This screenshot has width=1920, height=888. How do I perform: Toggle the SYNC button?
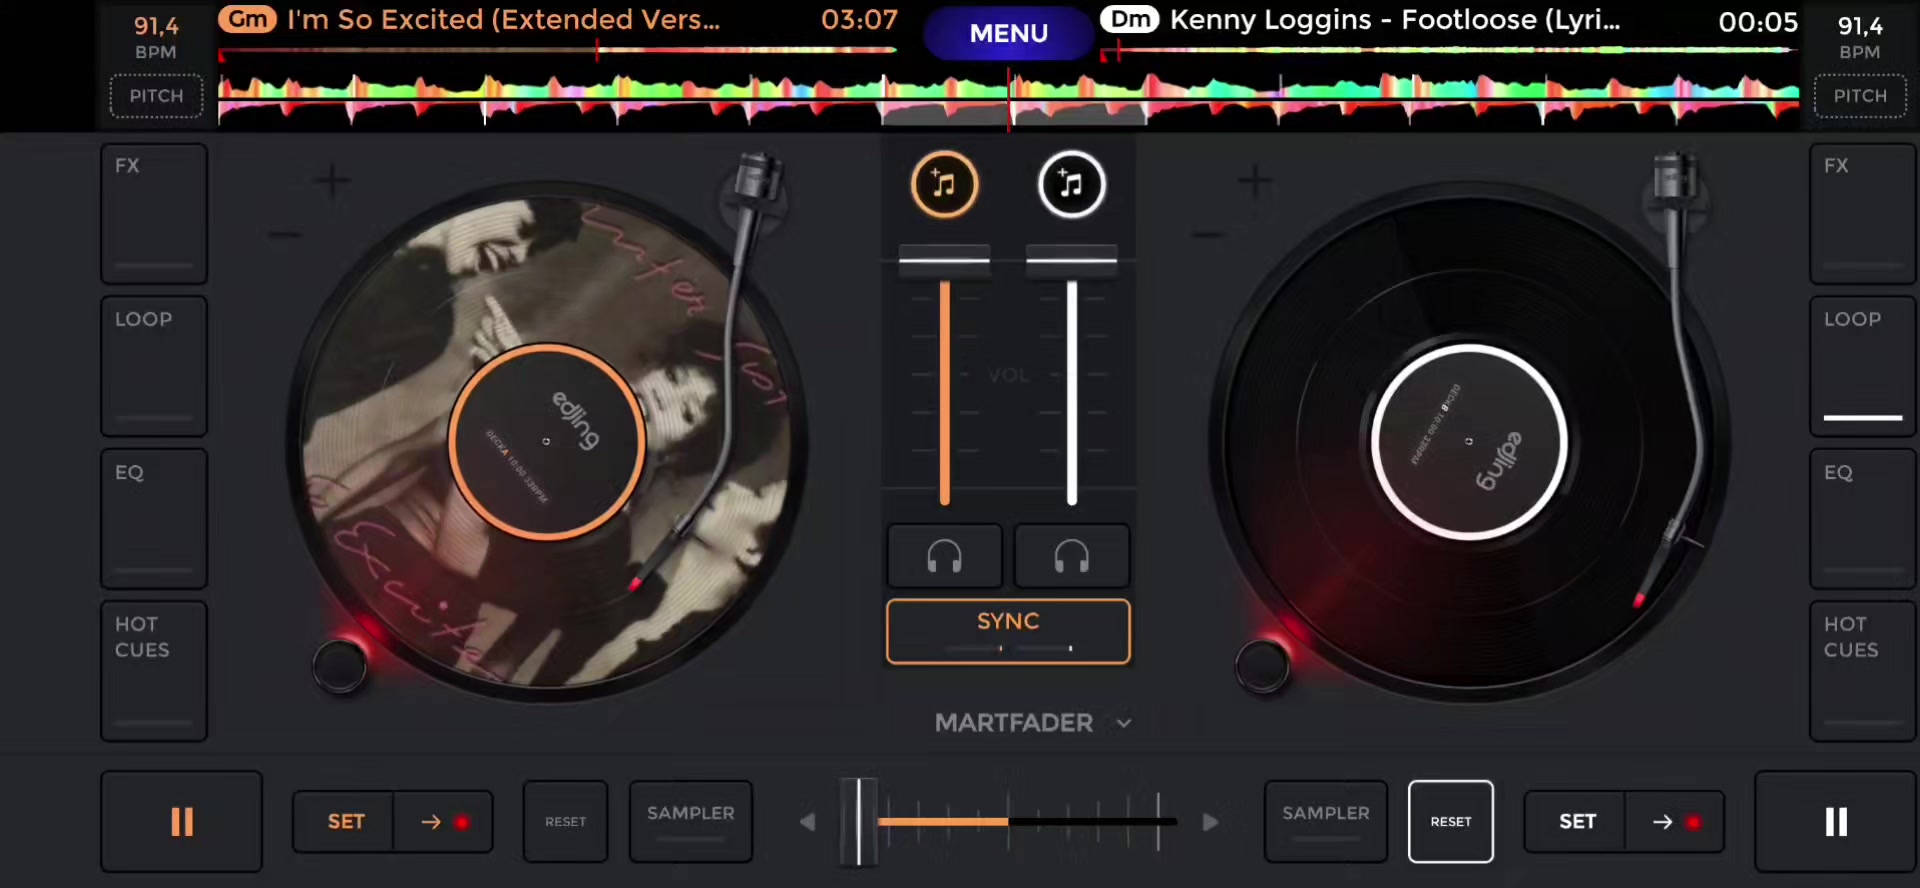[1008, 631]
